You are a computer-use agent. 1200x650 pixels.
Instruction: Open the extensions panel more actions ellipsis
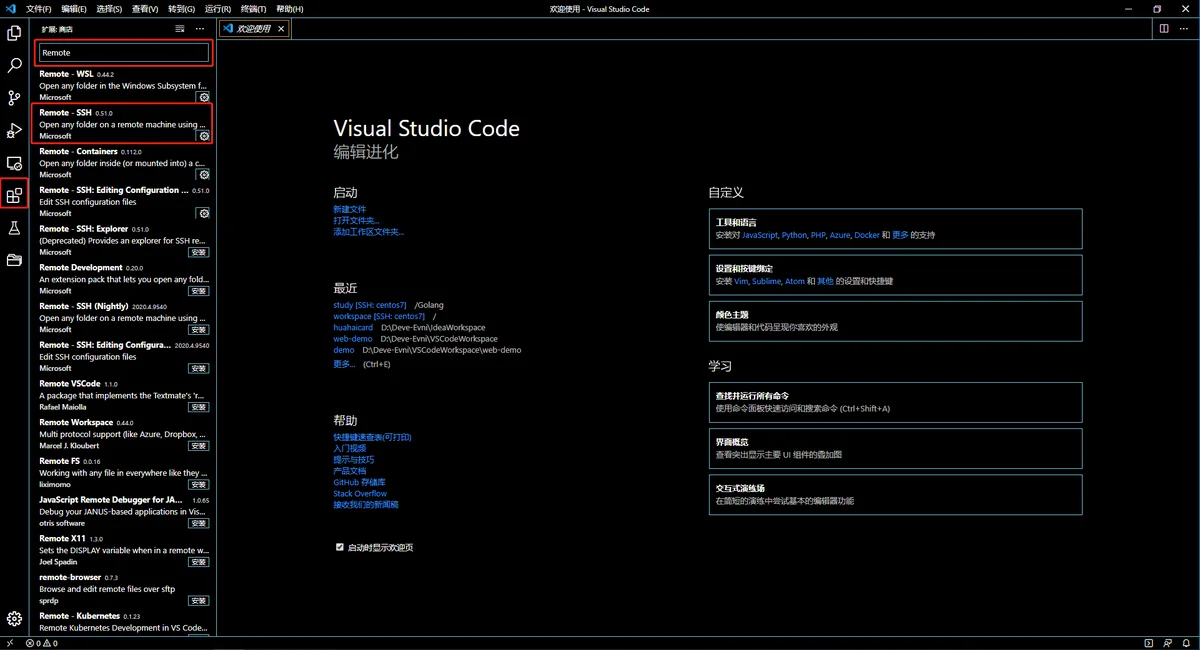tap(200, 29)
